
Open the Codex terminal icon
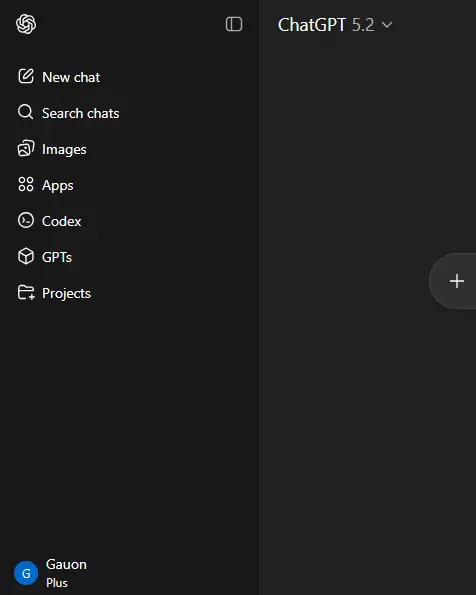(x=26, y=220)
